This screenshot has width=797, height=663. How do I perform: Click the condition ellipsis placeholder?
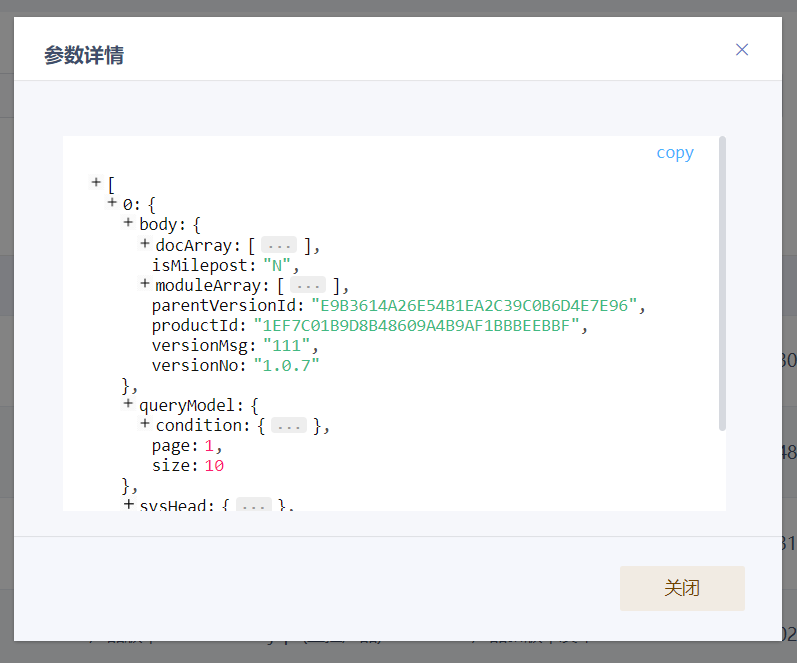[288, 425]
